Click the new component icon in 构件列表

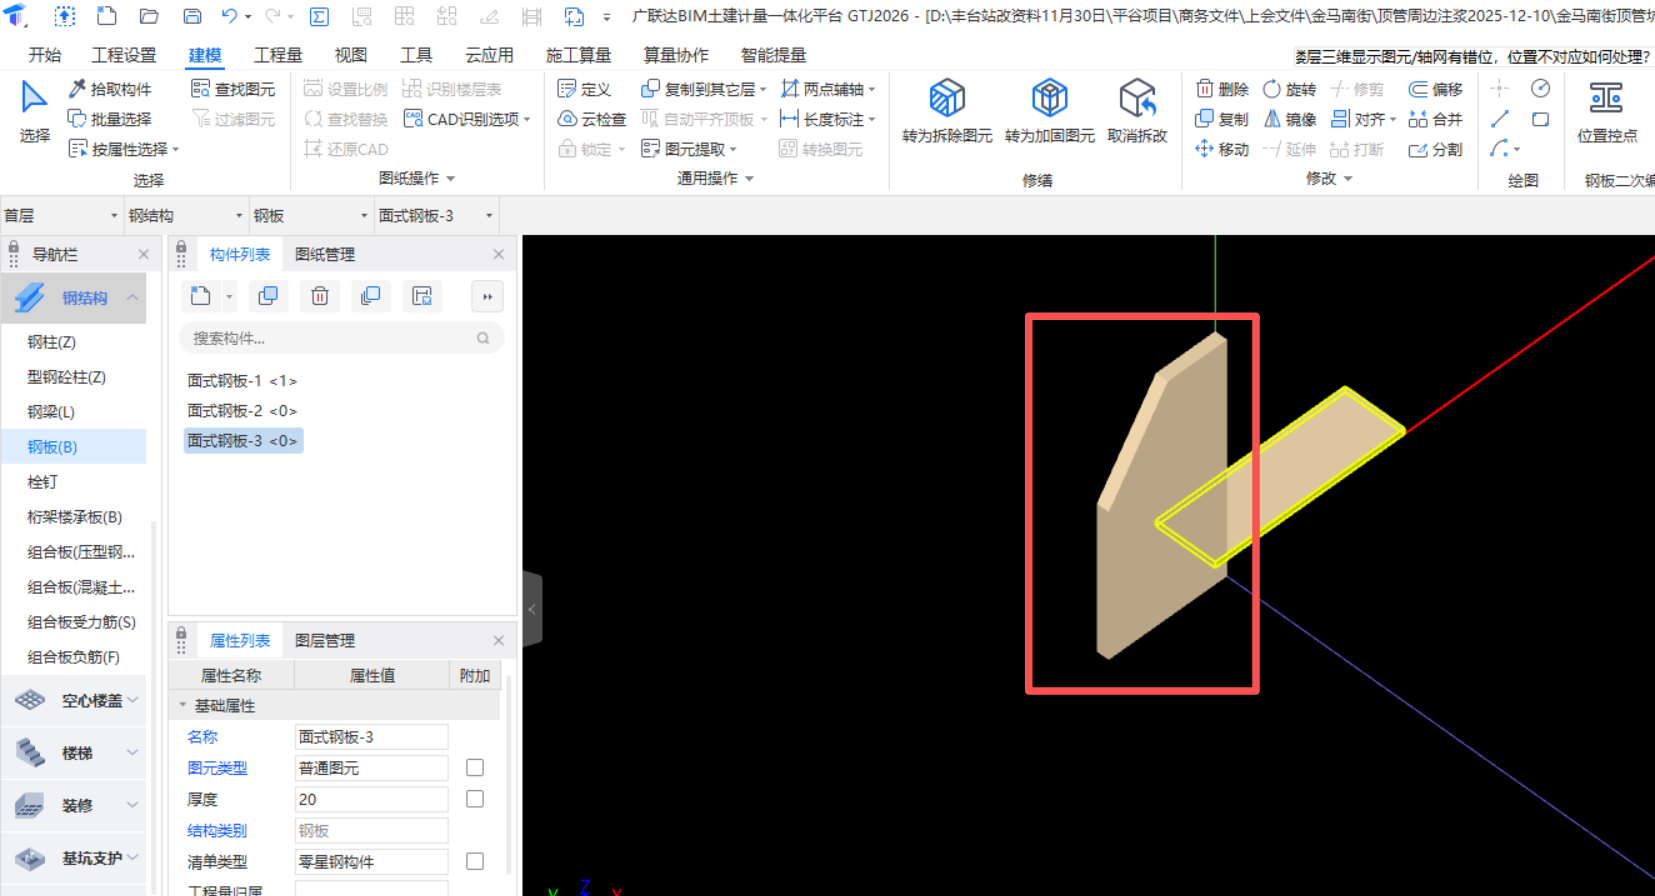click(x=201, y=296)
